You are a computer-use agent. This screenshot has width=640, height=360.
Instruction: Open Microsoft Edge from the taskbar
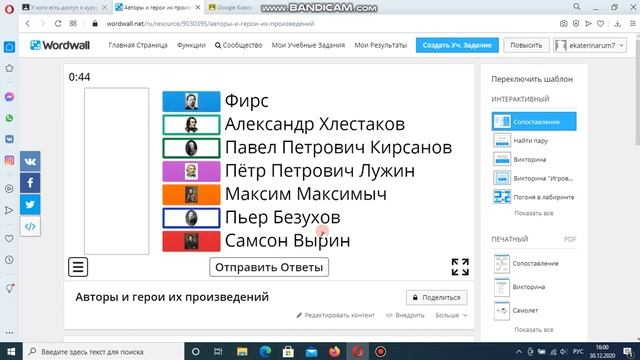tap(265, 351)
